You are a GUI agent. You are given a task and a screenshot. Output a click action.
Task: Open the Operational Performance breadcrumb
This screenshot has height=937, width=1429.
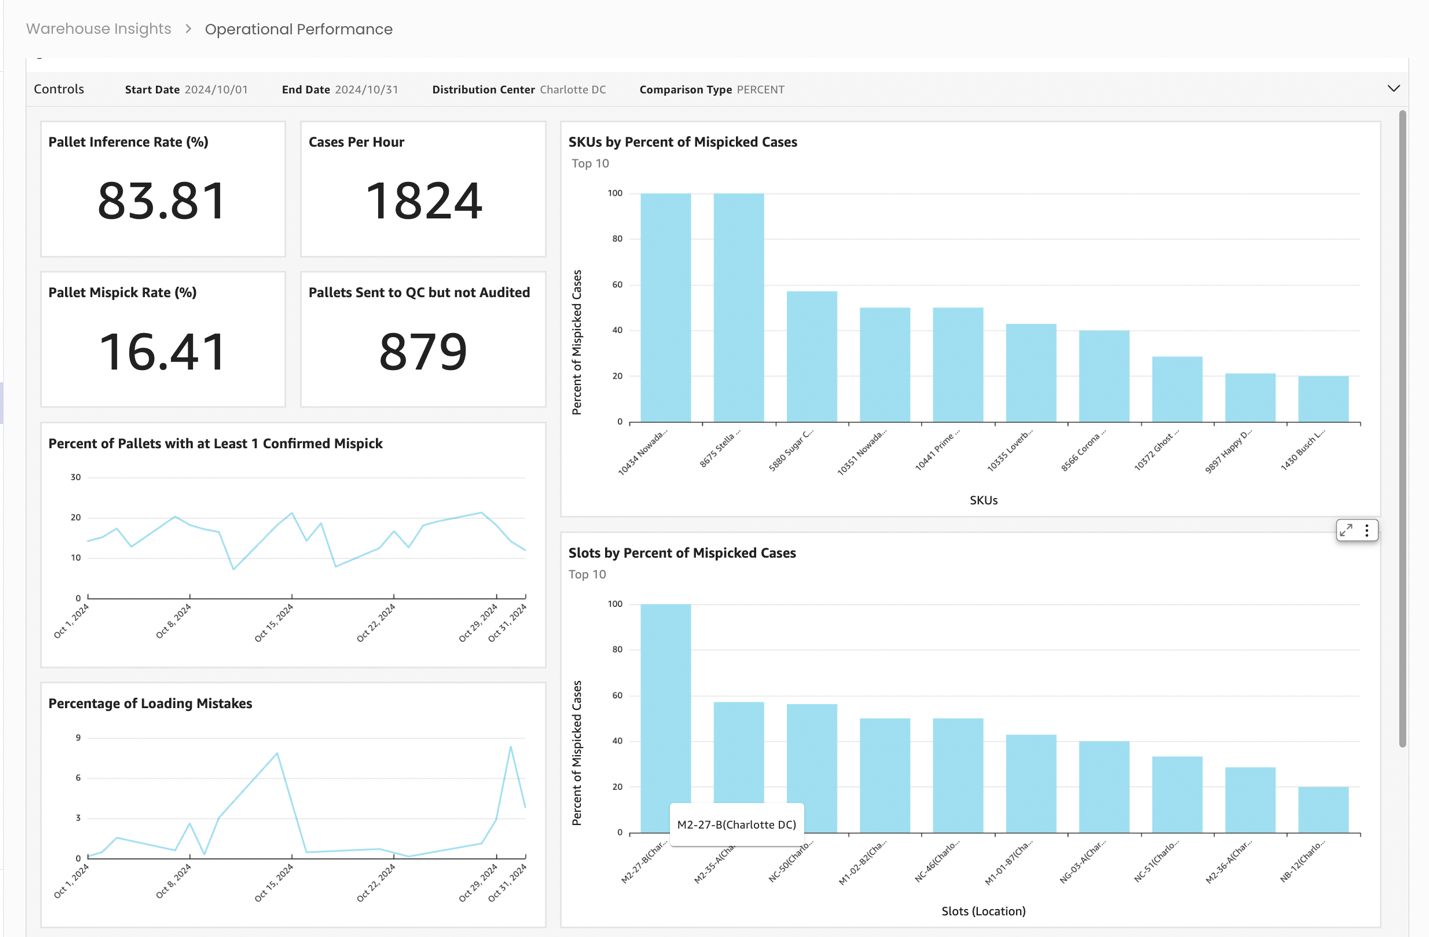point(299,29)
